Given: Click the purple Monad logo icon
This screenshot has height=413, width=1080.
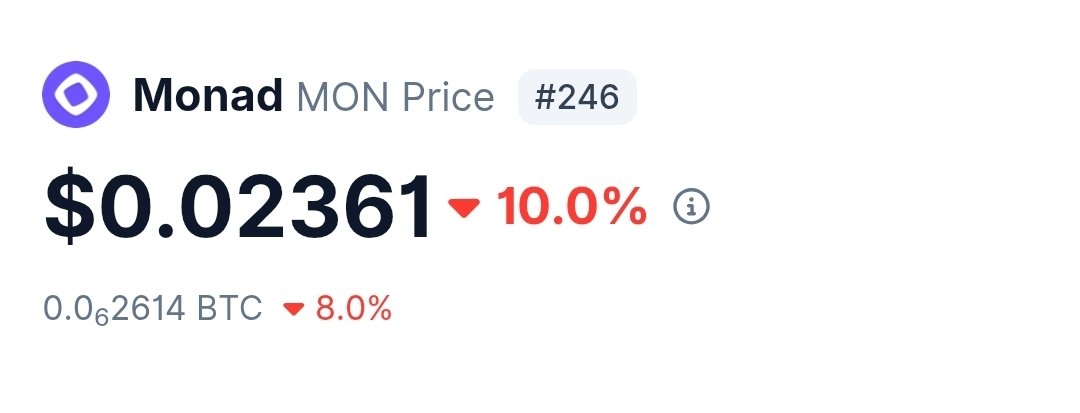Looking at the screenshot, I should click(75, 96).
